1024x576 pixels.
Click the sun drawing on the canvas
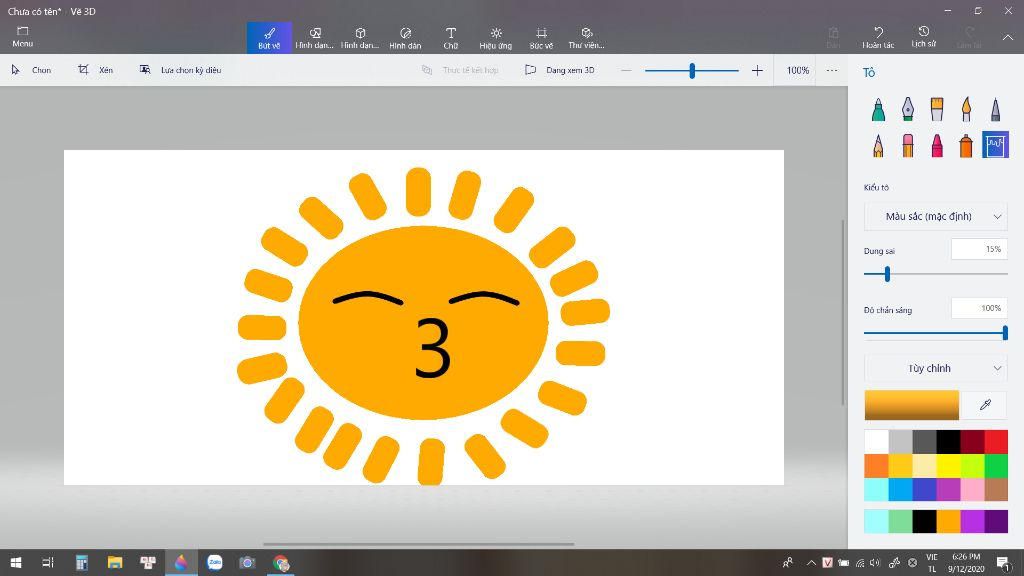[x=423, y=324]
